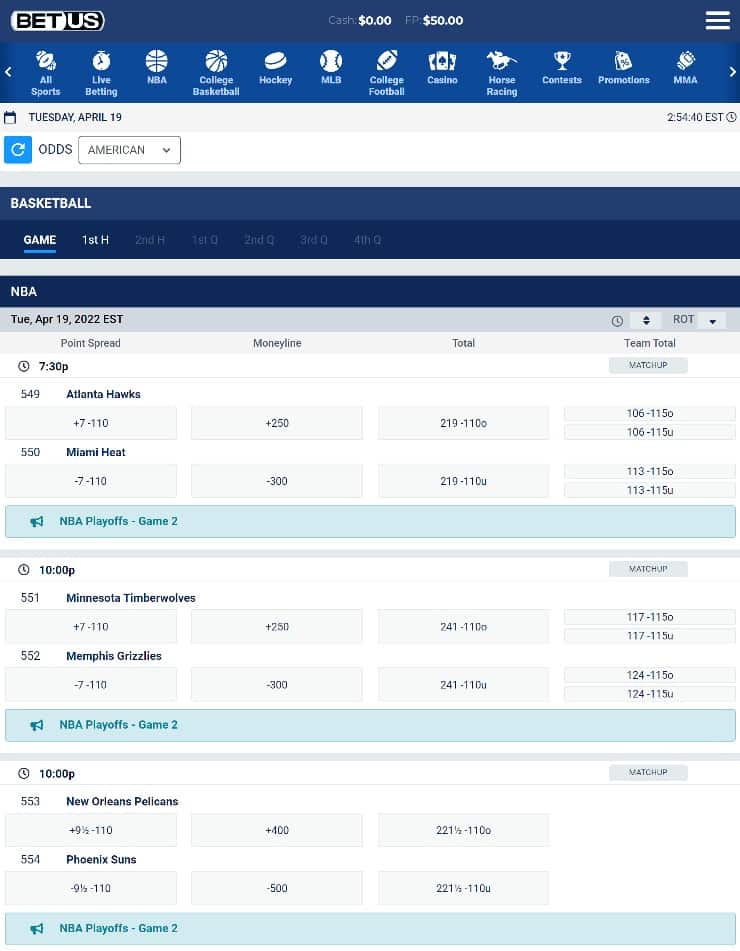Select NBA in the sports bar

pyautogui.click(x=156, y=67)
